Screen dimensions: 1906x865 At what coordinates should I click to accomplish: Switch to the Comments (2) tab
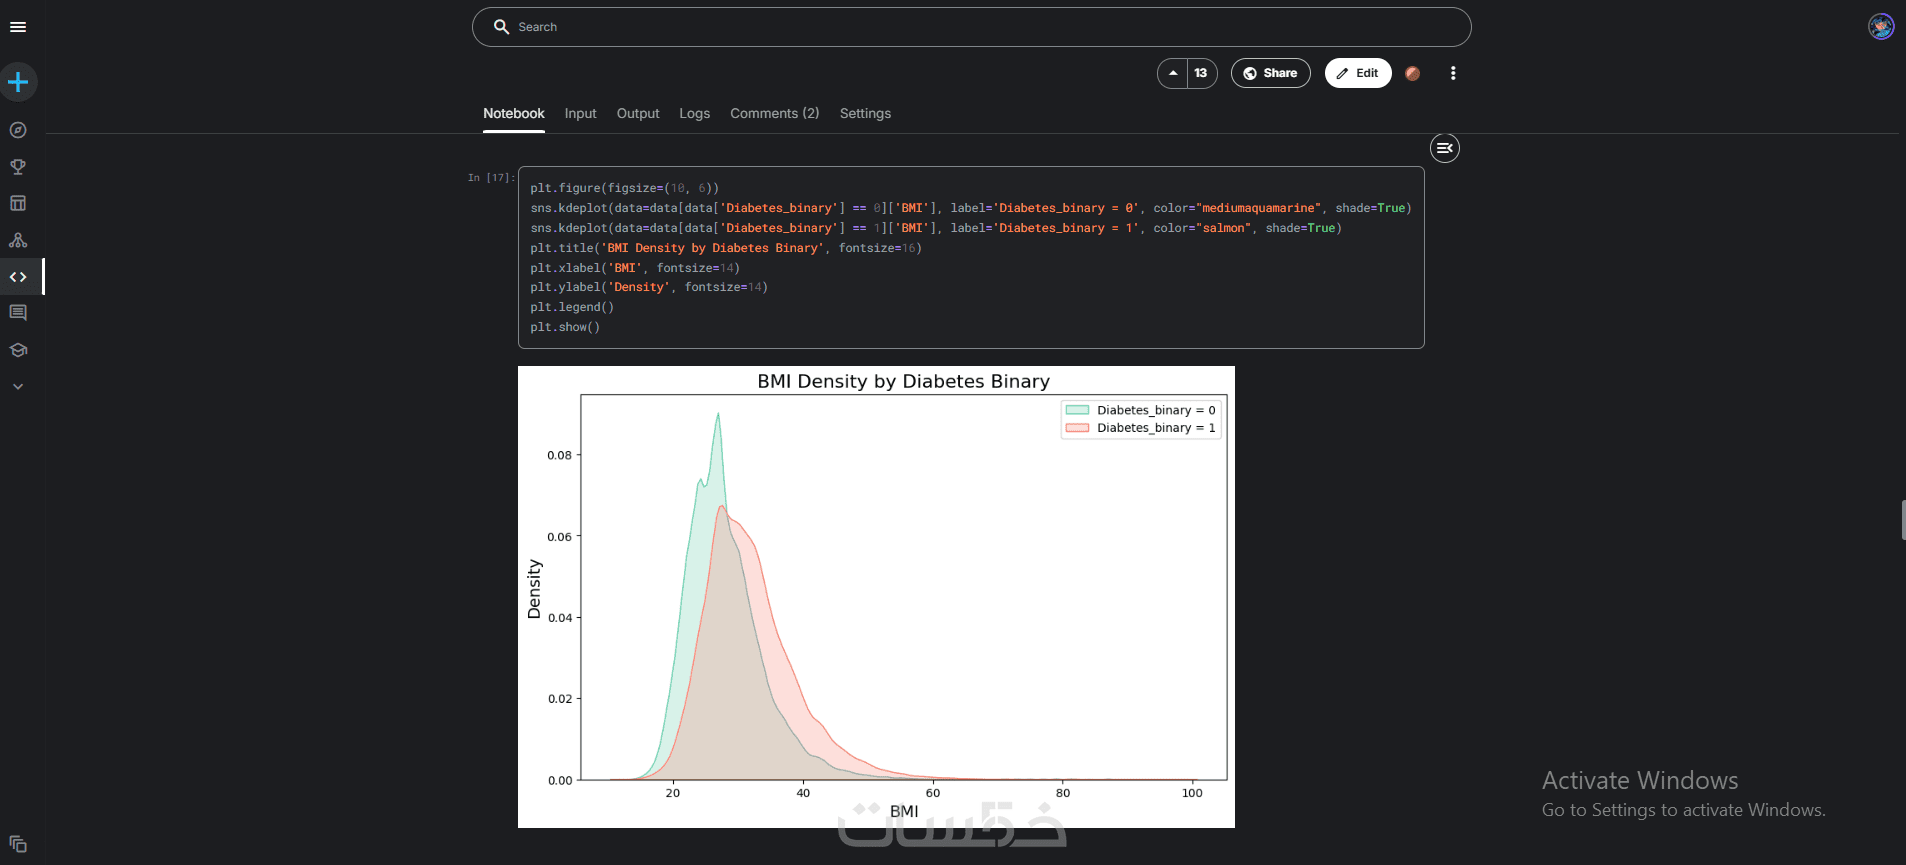coord(775,114)
